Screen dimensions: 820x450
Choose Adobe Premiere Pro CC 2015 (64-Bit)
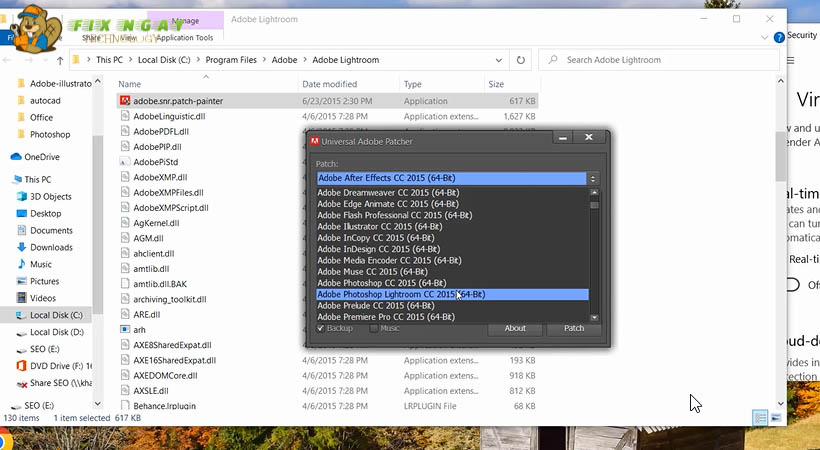[452, 317]
